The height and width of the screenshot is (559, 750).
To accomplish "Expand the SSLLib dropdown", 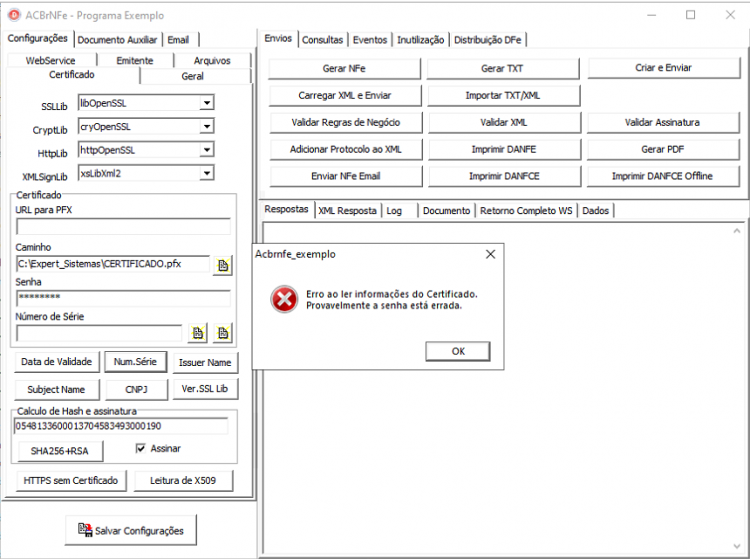I will [x=207, y=103].
